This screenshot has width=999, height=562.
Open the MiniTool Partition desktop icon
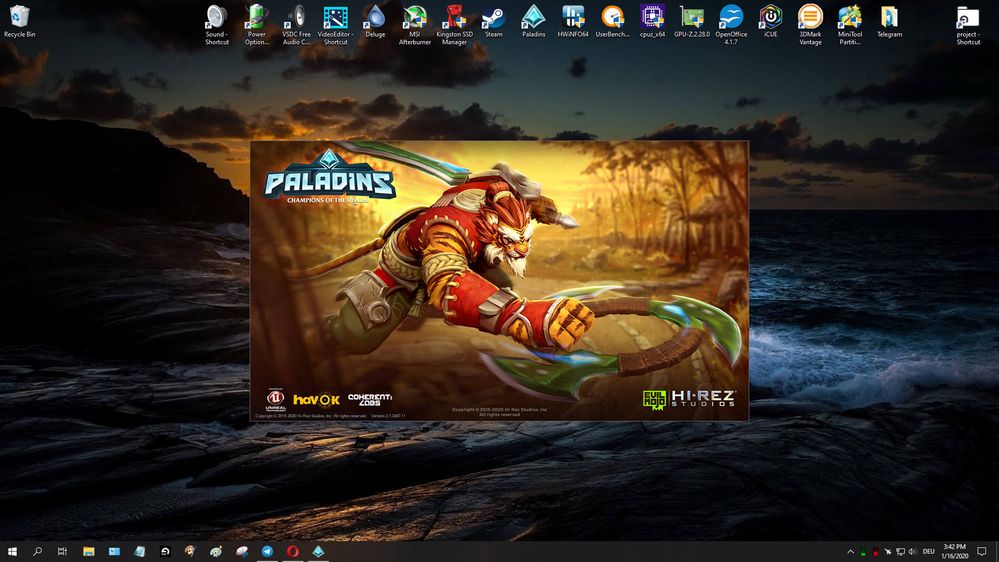tap(850, 24)
